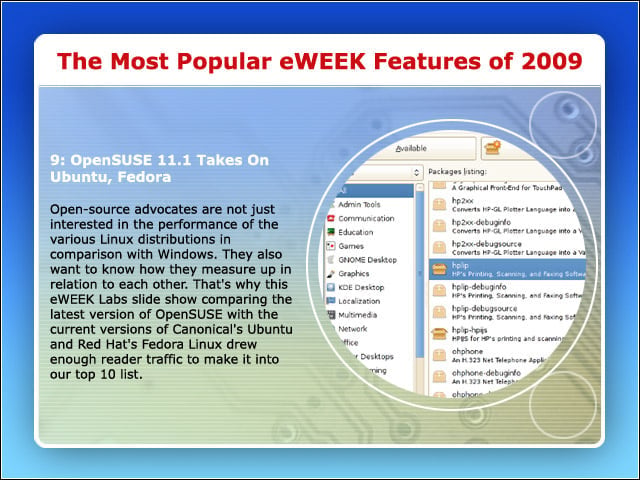Select the Games category icon
The height and width of the screenshot is (480, 640).
[x=331, y=246]
